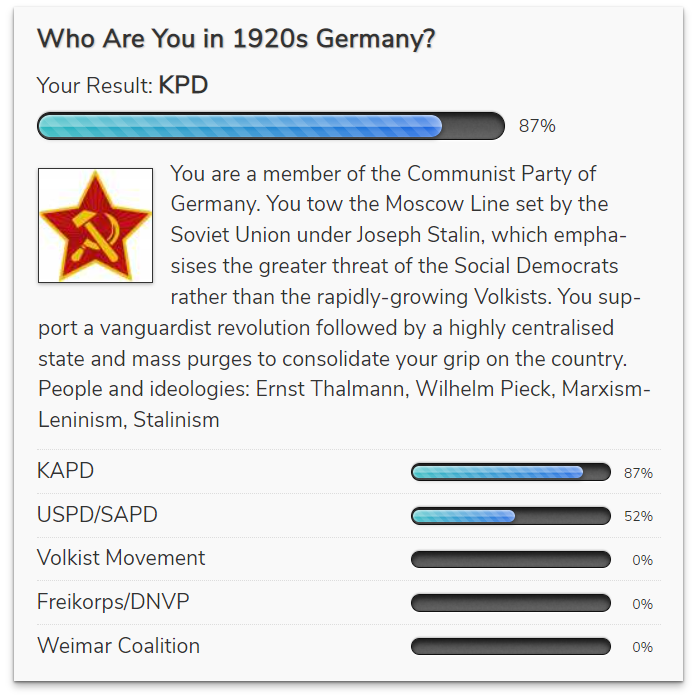Select the USPD/SAPD result row label
693x695 pixels.
[97, 515]
